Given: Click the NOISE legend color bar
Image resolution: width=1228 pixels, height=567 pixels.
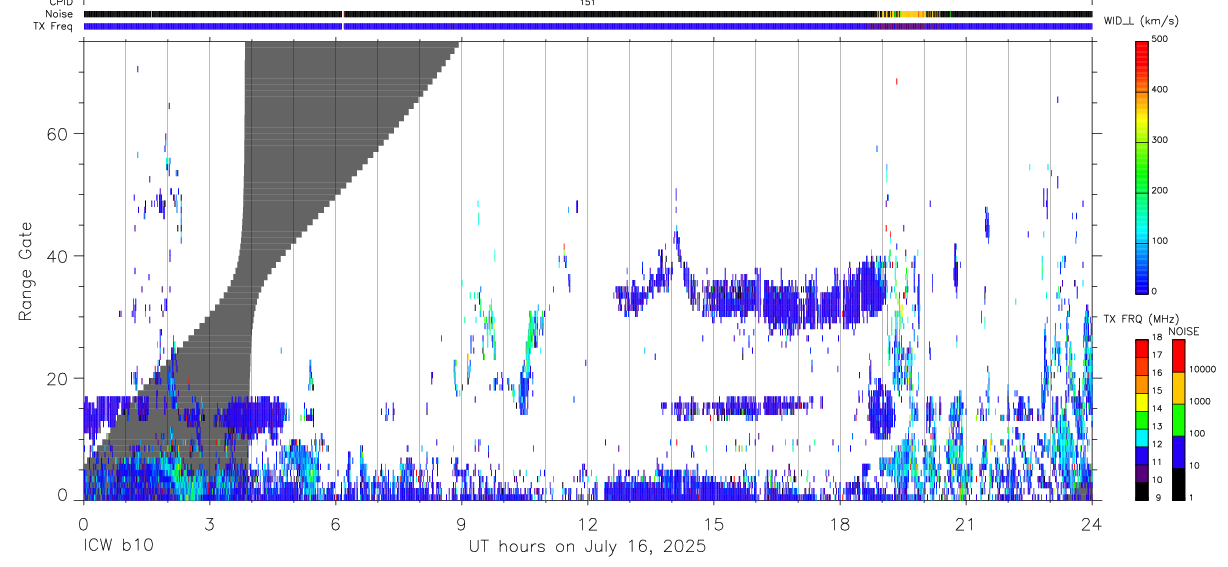Looking at the screenshot, I should (1179, 420).
